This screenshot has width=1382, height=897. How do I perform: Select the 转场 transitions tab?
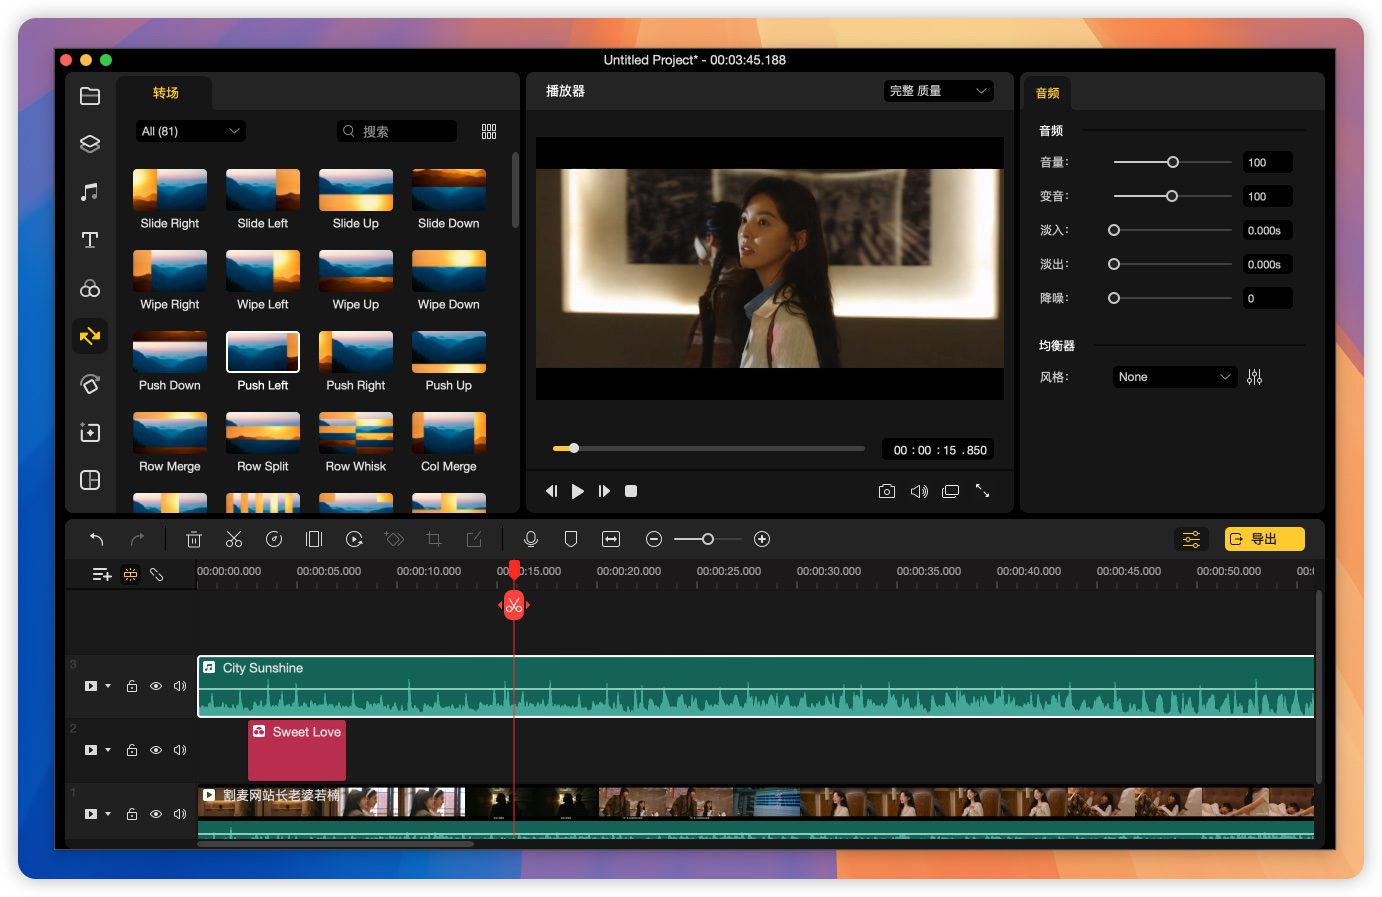click(165, 93)
